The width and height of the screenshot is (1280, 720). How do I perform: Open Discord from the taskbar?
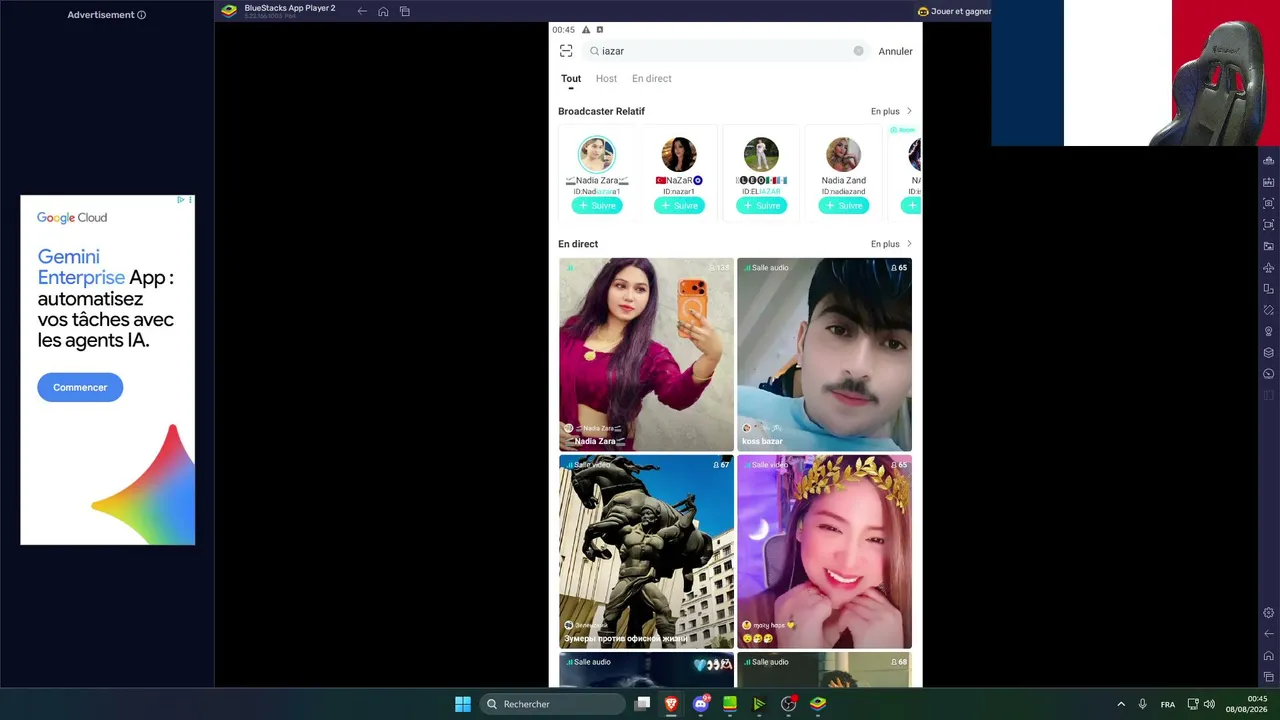pyautogui.click(x=701, y=704)
